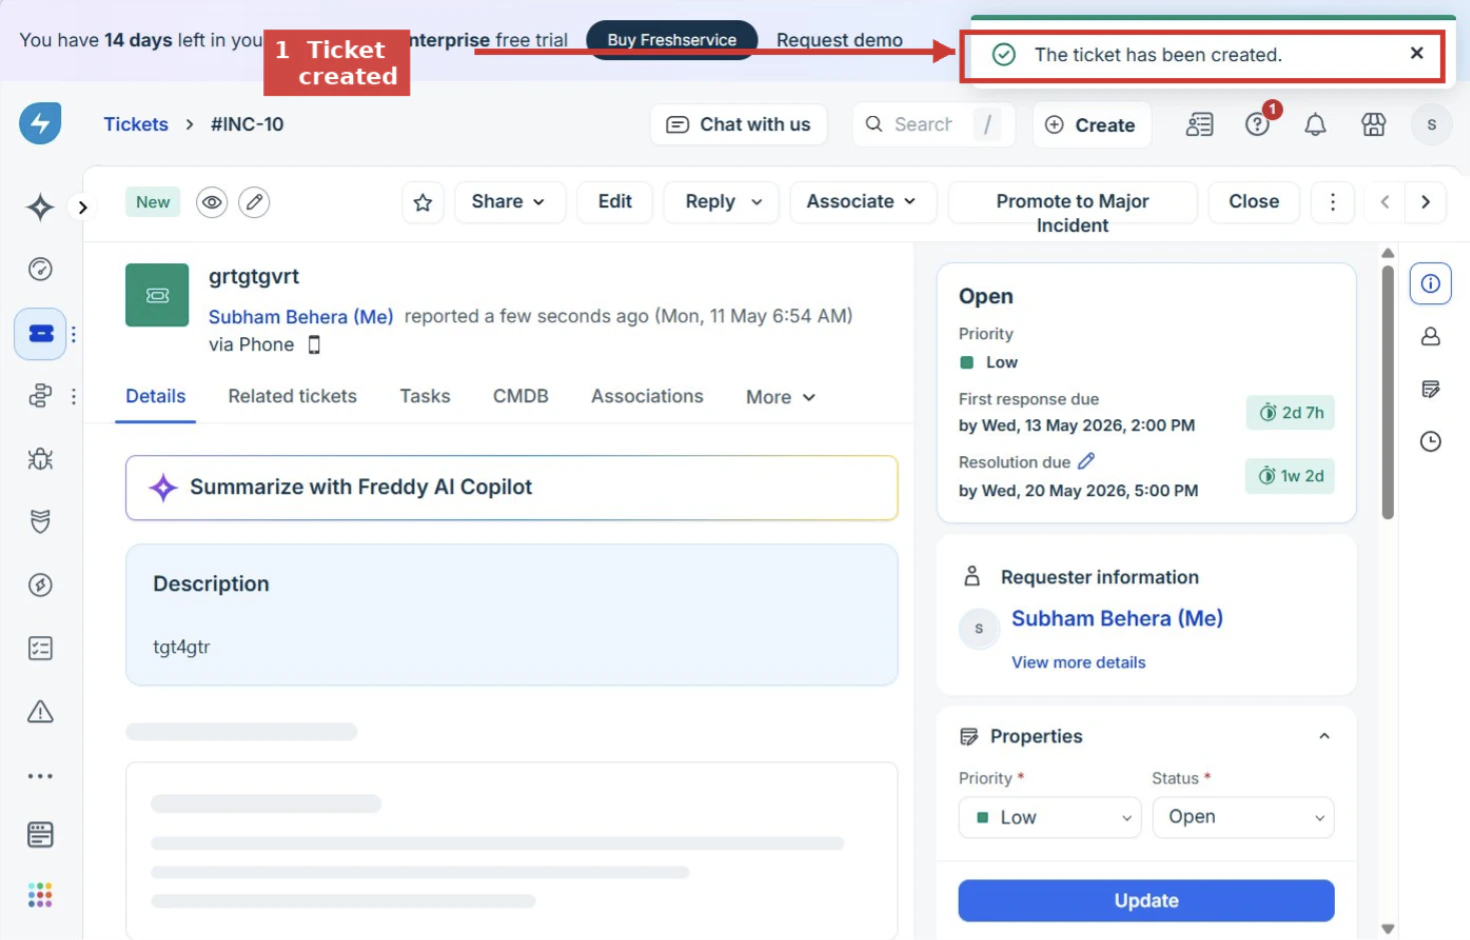
Task: Open the Dashboard gauge icon in sidebar
Action: [40, 269]
